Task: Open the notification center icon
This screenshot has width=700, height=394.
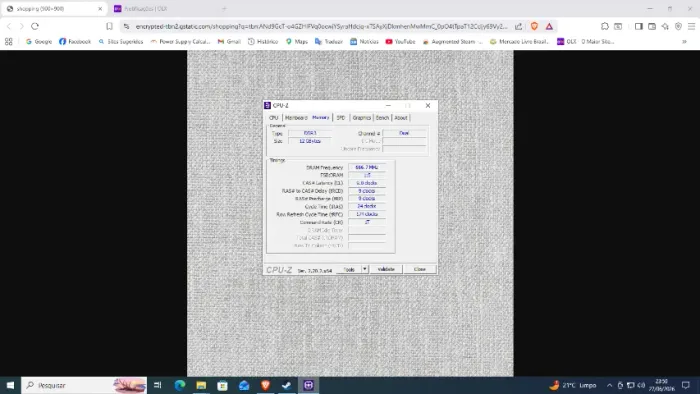Action: (x=686, y=385)
